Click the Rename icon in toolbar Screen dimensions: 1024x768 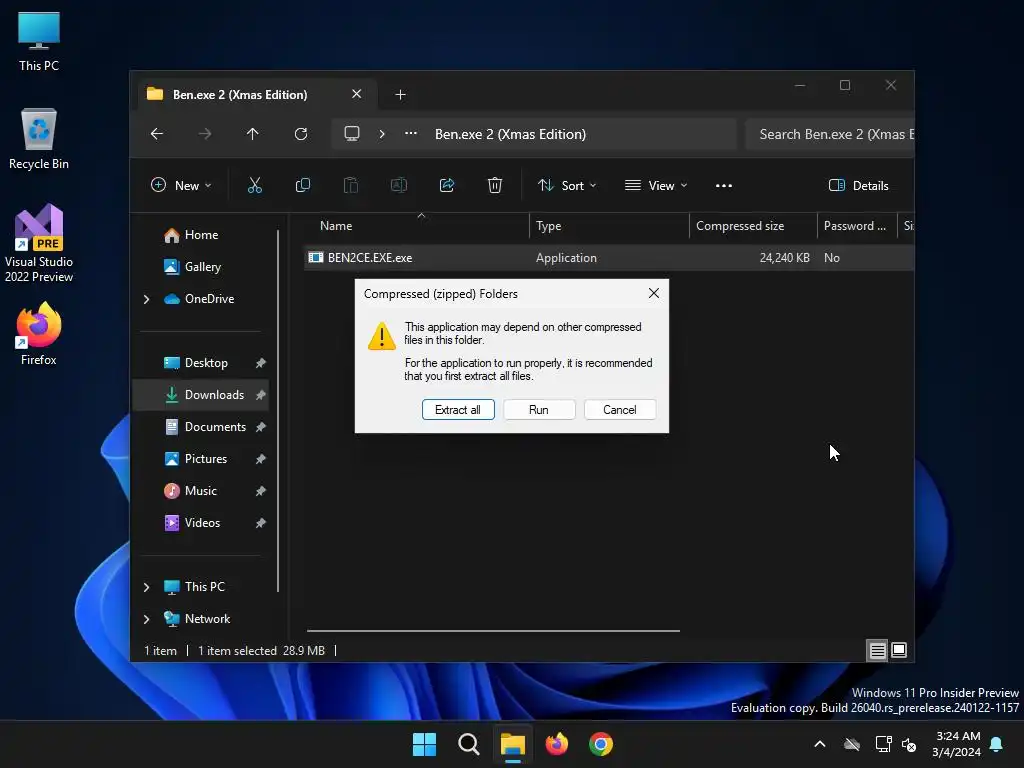click(398, 185)
